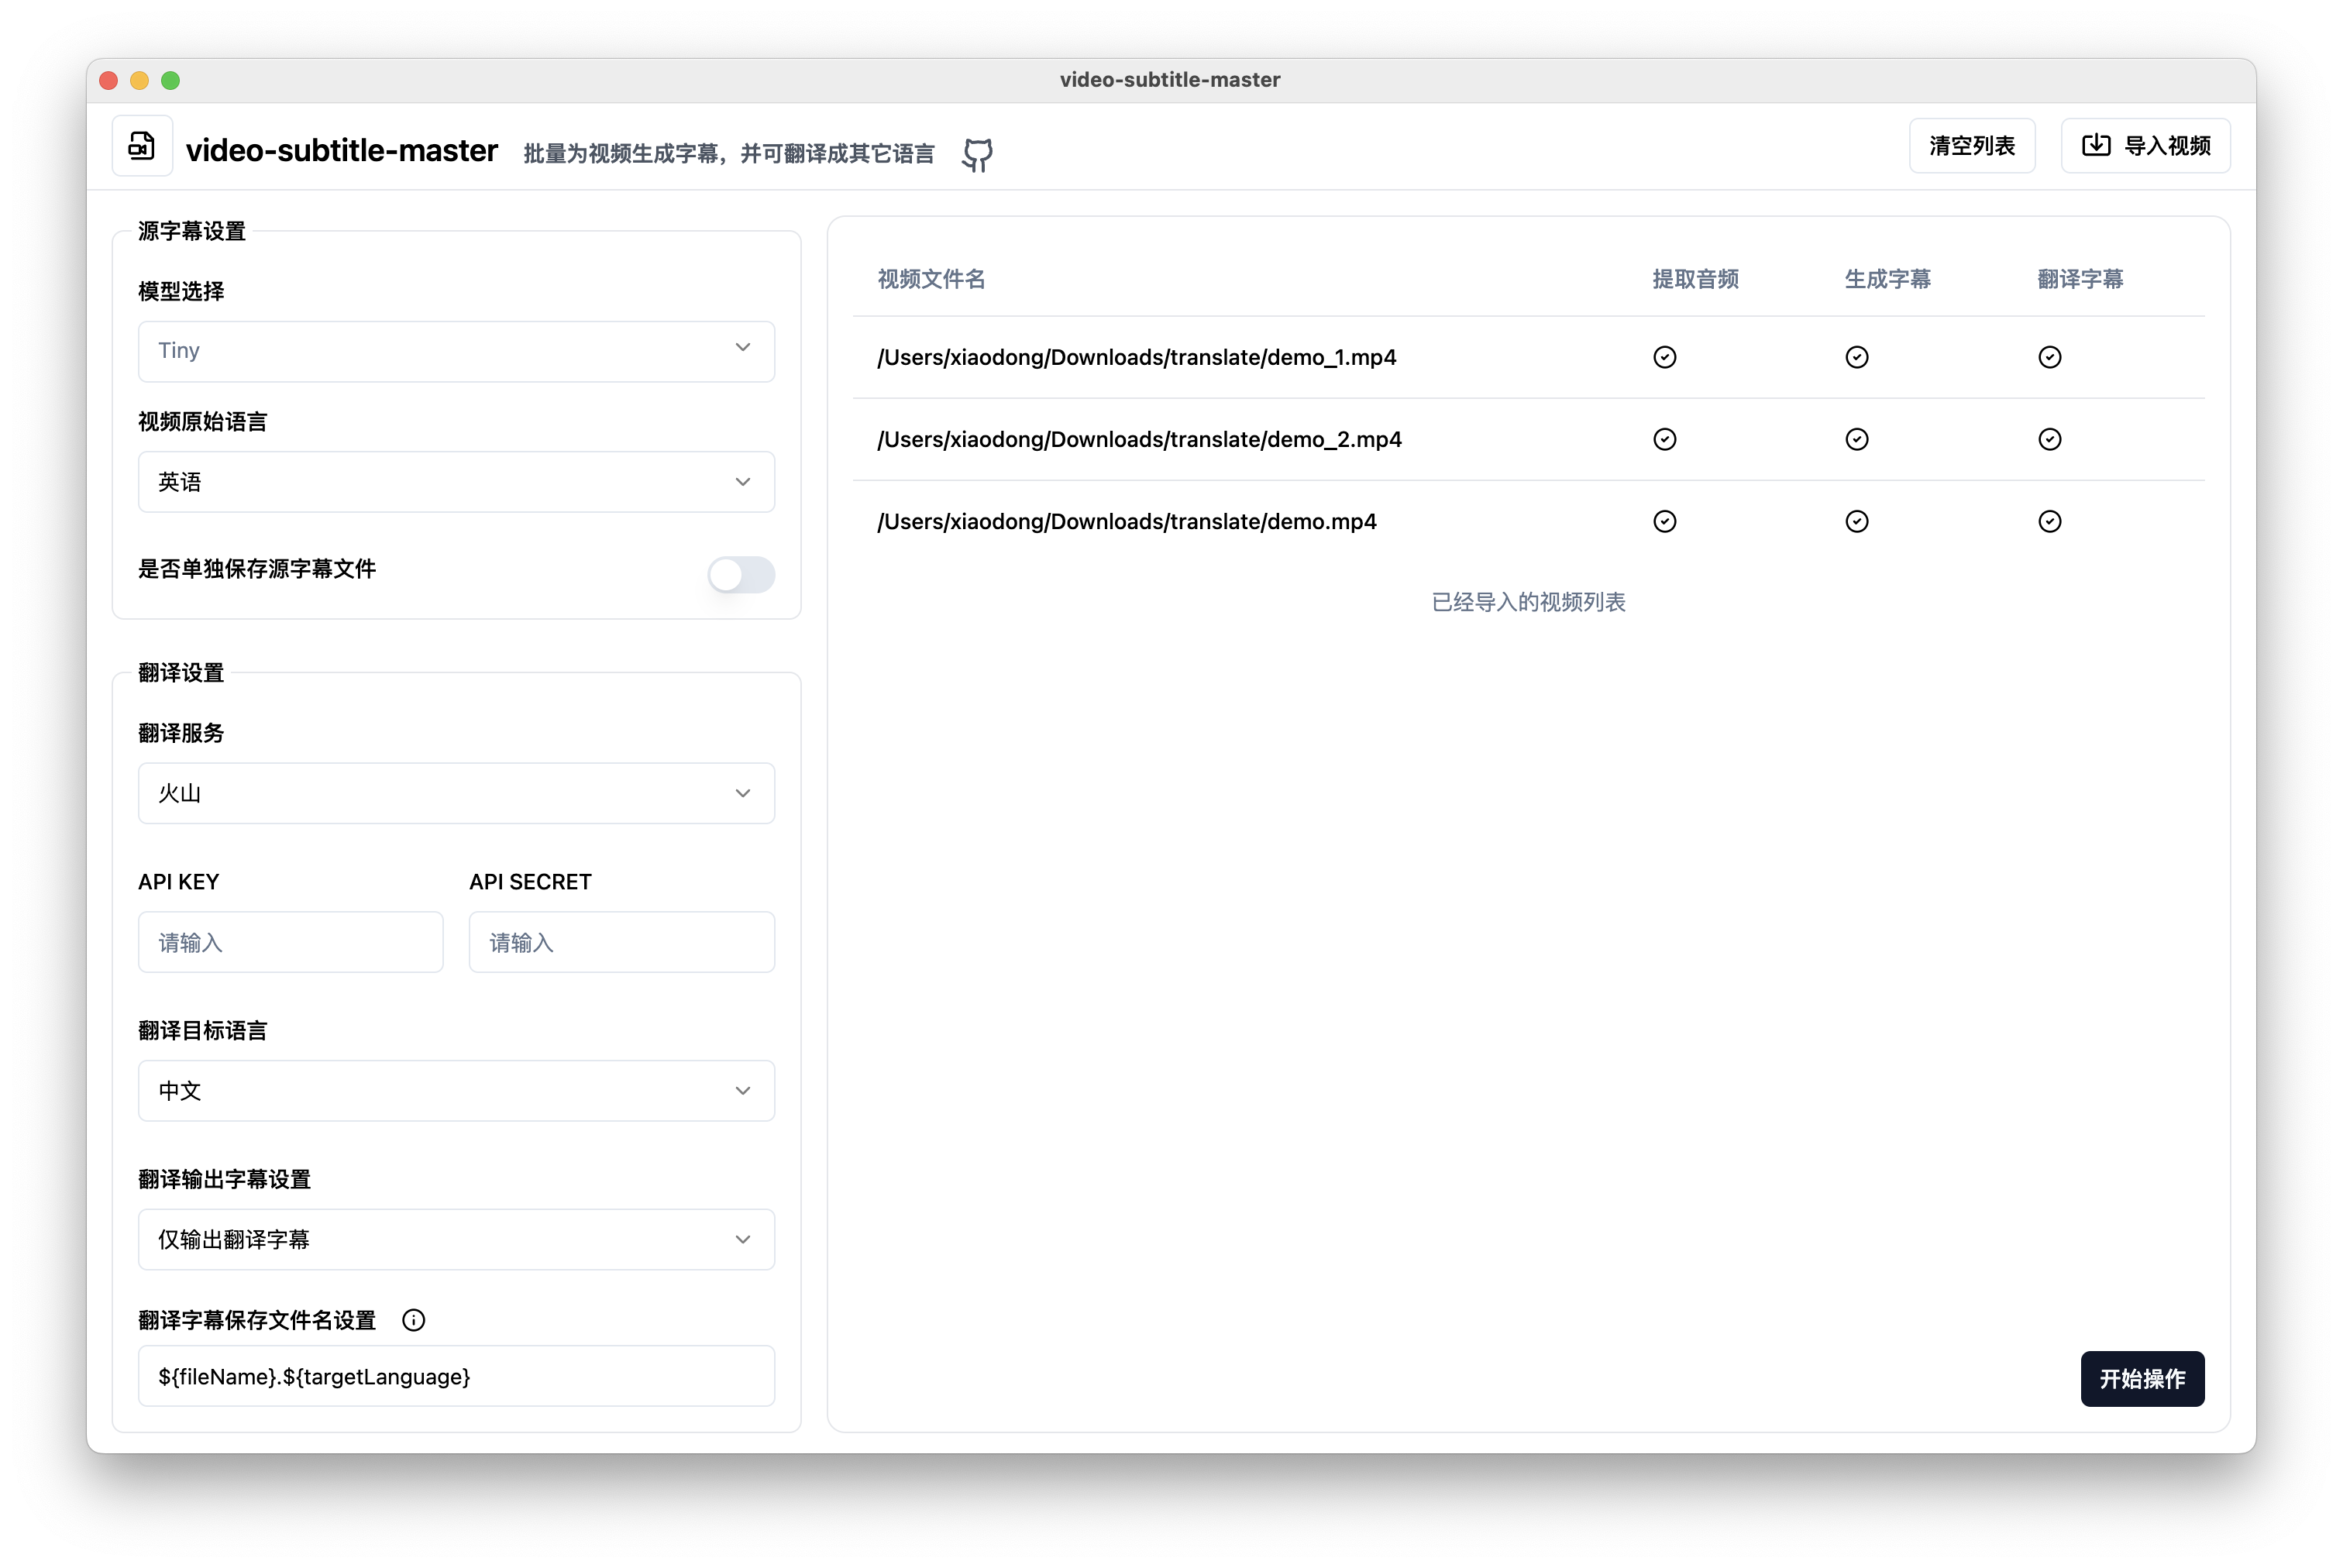The image size is (2343, 1568).
Task: Click 提取音频 check icon for demo.mp4
Action: point(1664,521)
